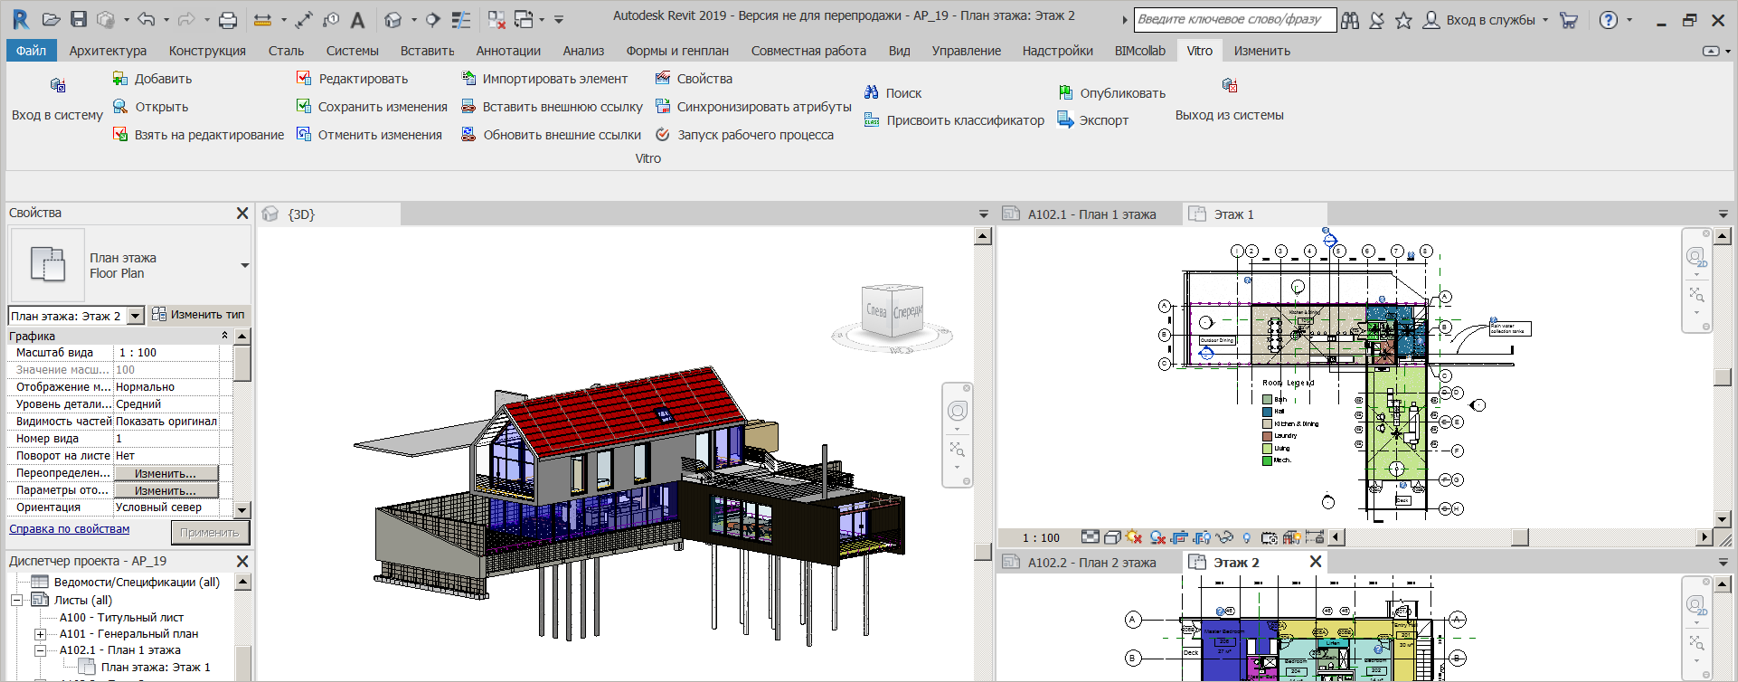The height and width of the screenshot is (682, 1738).
Task: Click the horizontal scrollbar thumb in Этаж 1 view
Action: pos(1519,537)
